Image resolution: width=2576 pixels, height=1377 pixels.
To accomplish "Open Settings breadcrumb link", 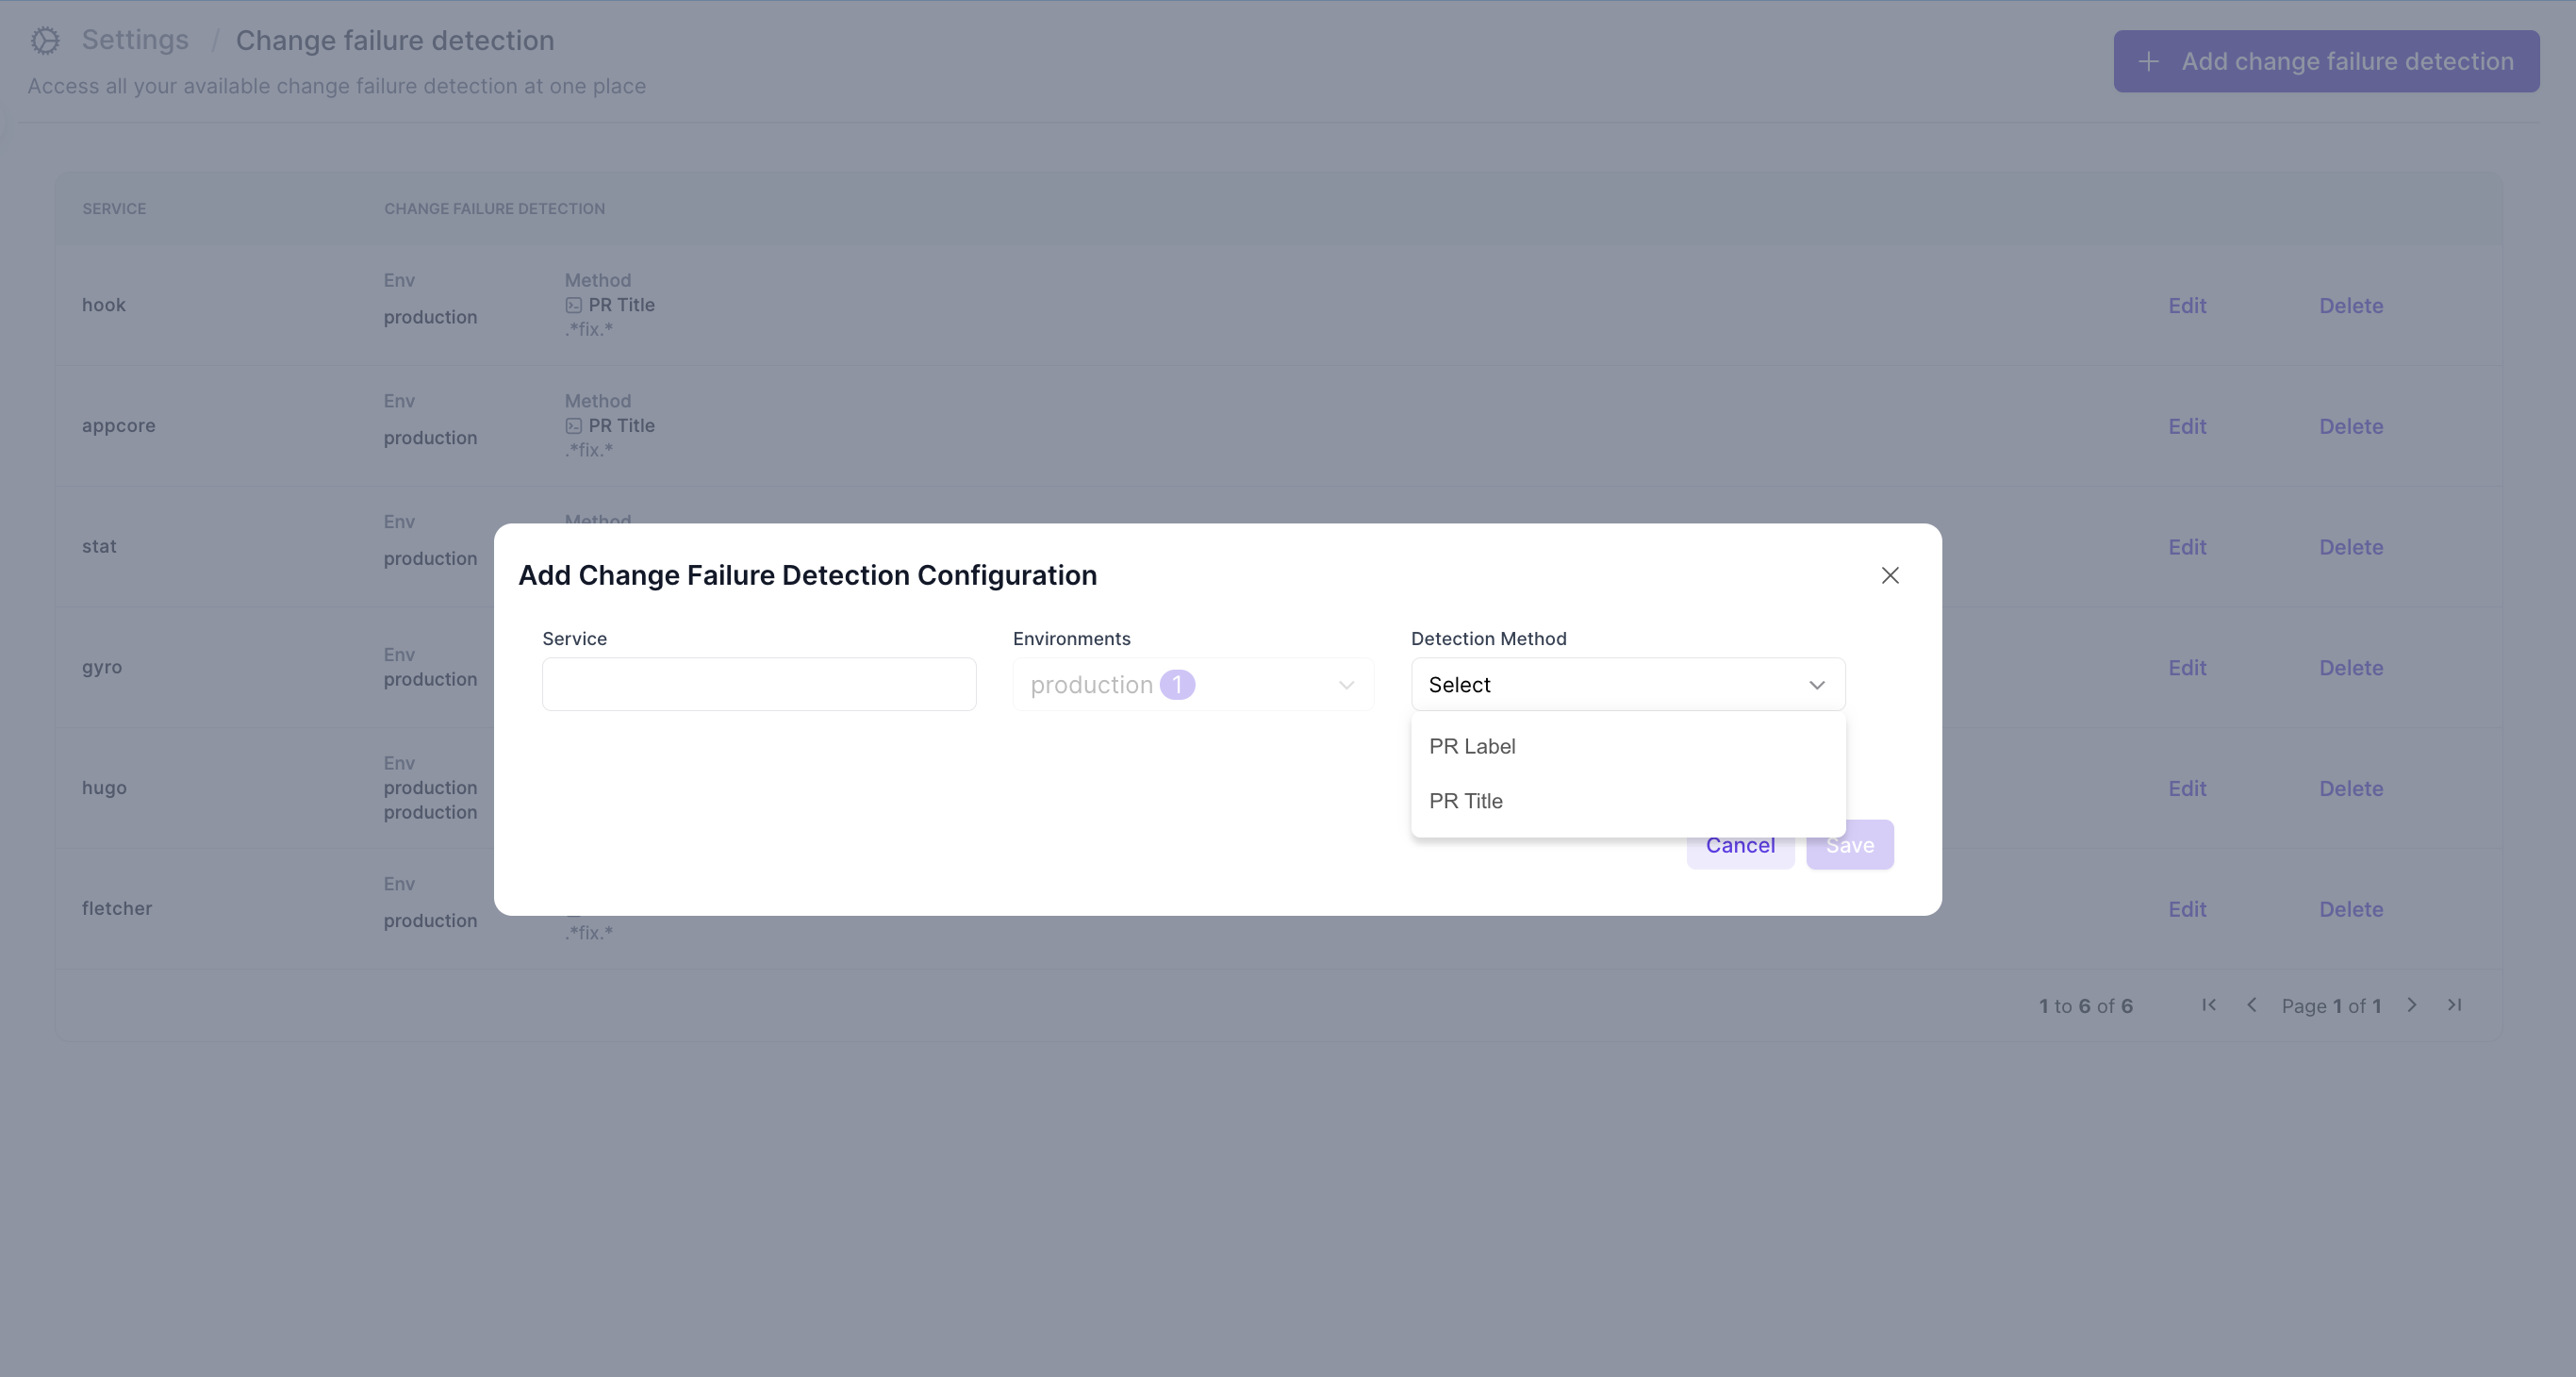I will [x=135, y=40].
